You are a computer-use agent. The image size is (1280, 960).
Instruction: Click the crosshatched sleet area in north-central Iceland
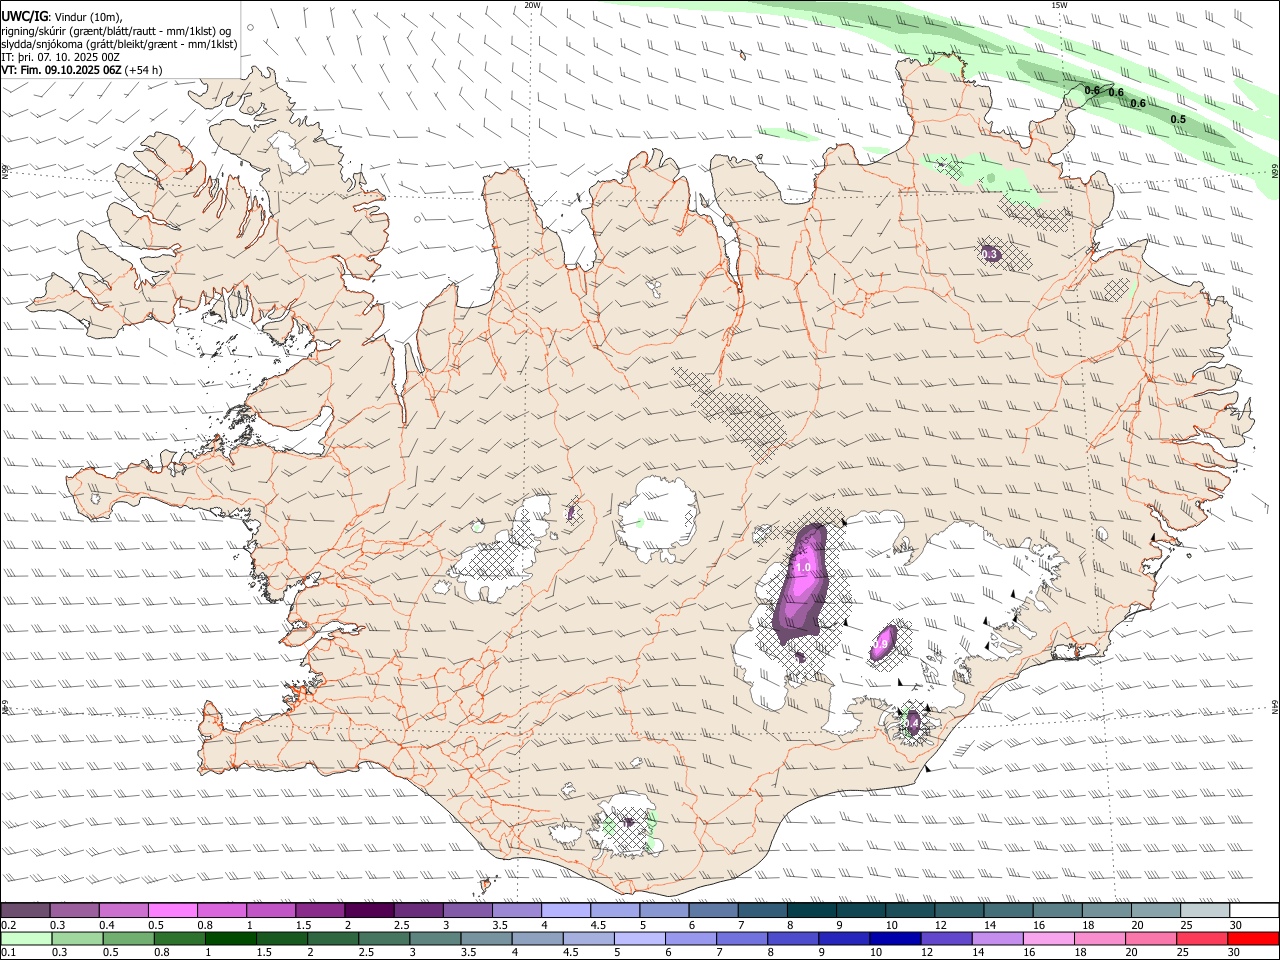735,412
